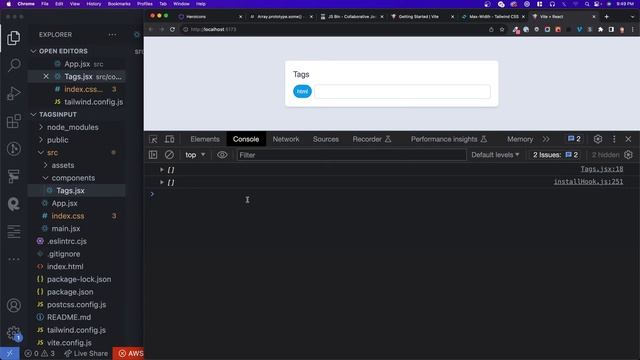Viewport: 640px width, 360px height.
Task: Click the localhost address bar
Action: pyautogui.click(x=335, y=29)
